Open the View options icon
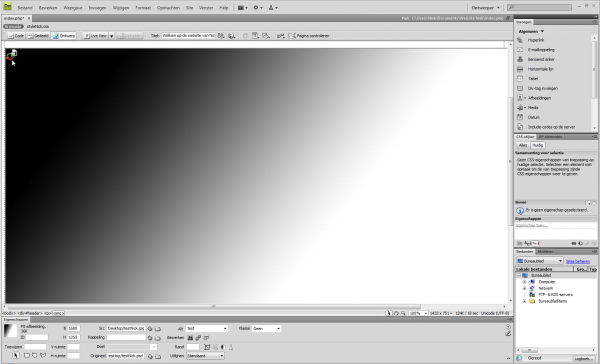600x364 pixels. coord(255,36)
